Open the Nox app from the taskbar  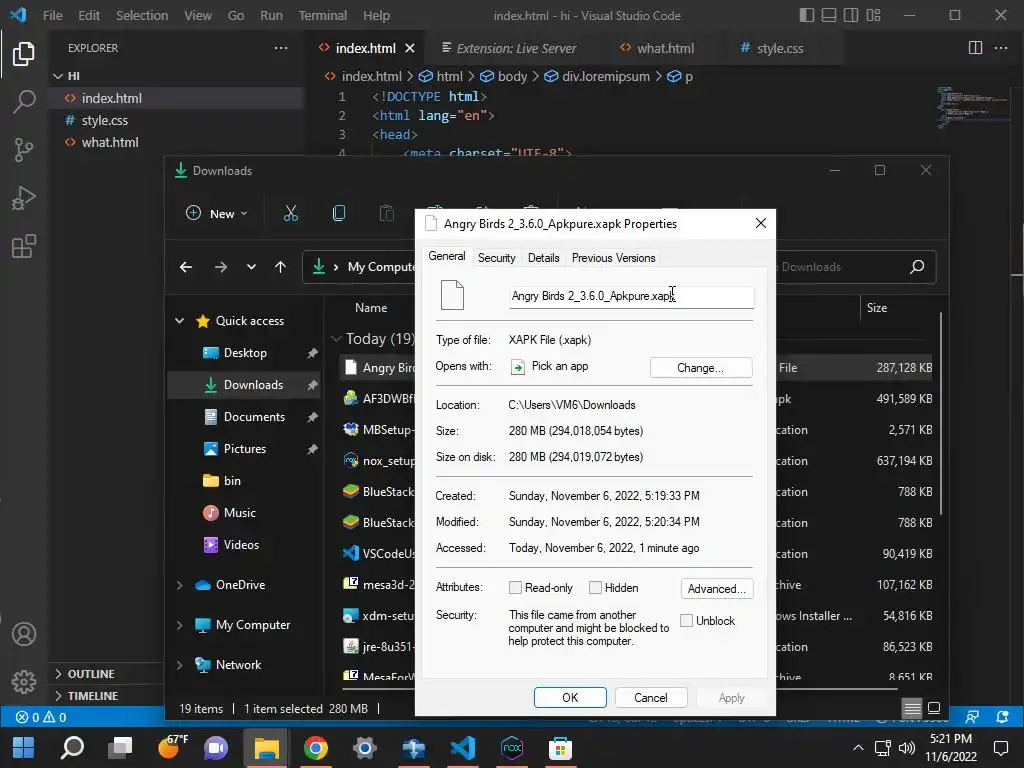pyautogui.click(x=511, y=748)
